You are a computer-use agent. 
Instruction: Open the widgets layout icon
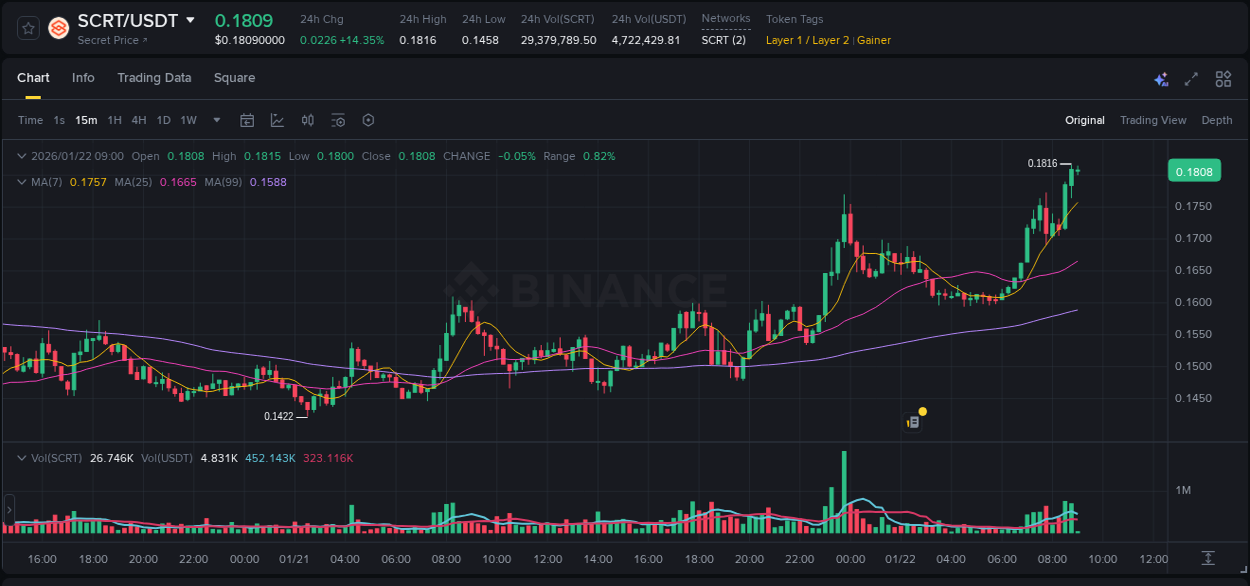point(1223,78)
